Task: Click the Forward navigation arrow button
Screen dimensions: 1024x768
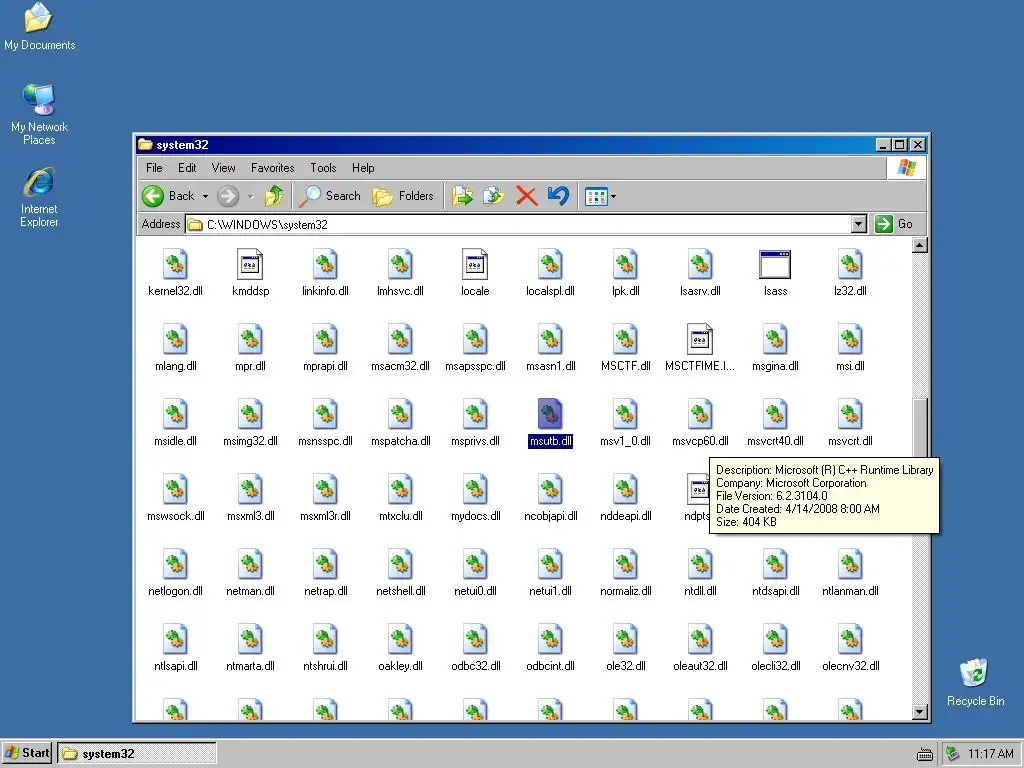Action: (x=228, y=196)
